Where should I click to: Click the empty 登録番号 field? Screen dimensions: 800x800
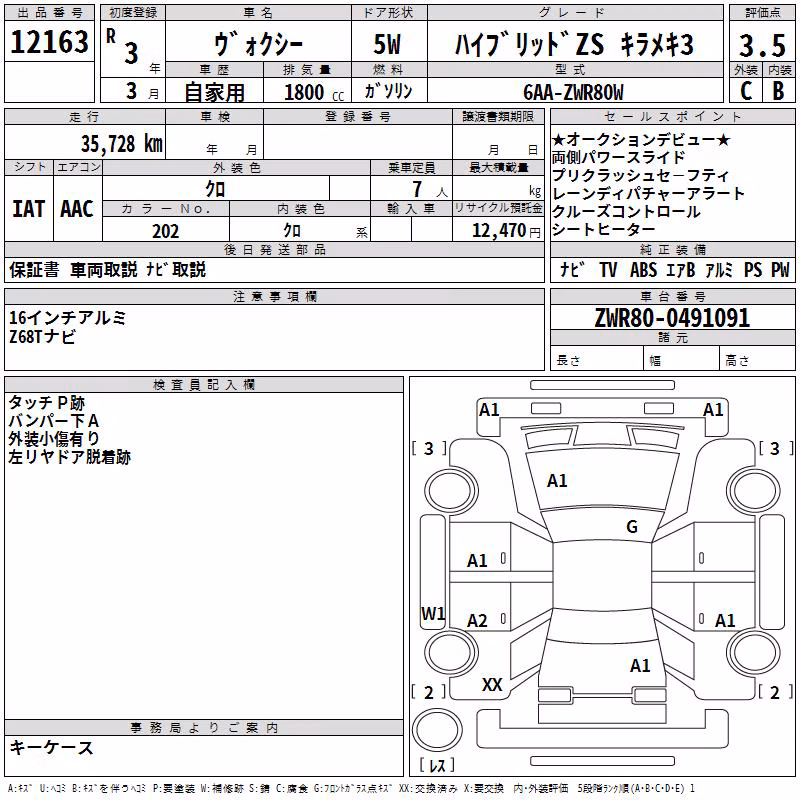click(358, 141)
